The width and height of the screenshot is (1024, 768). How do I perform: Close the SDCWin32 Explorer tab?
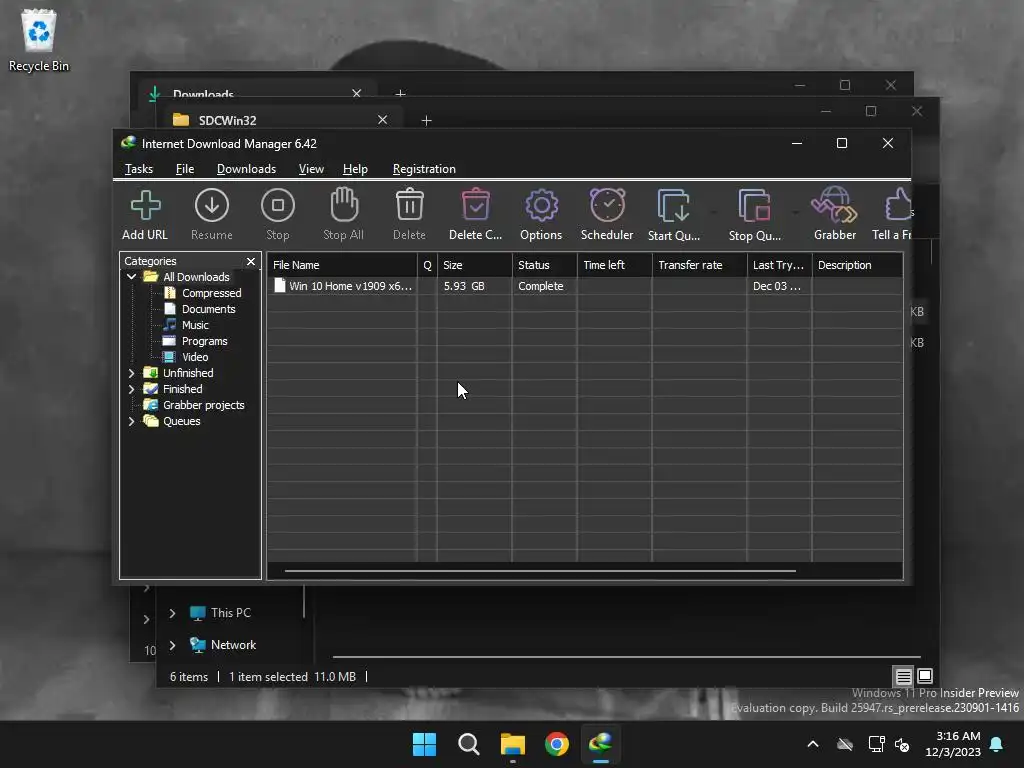pos(383,120)
